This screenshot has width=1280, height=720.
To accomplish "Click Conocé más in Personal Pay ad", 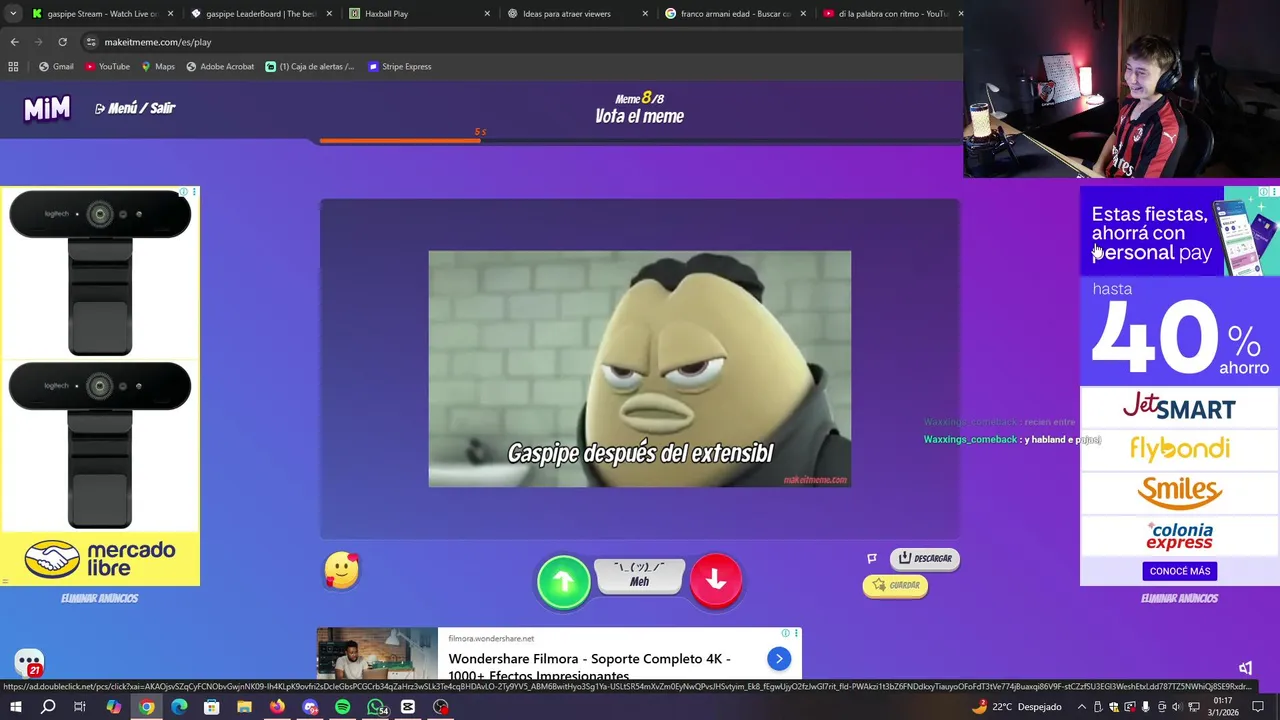I will tap(1180, 571).
